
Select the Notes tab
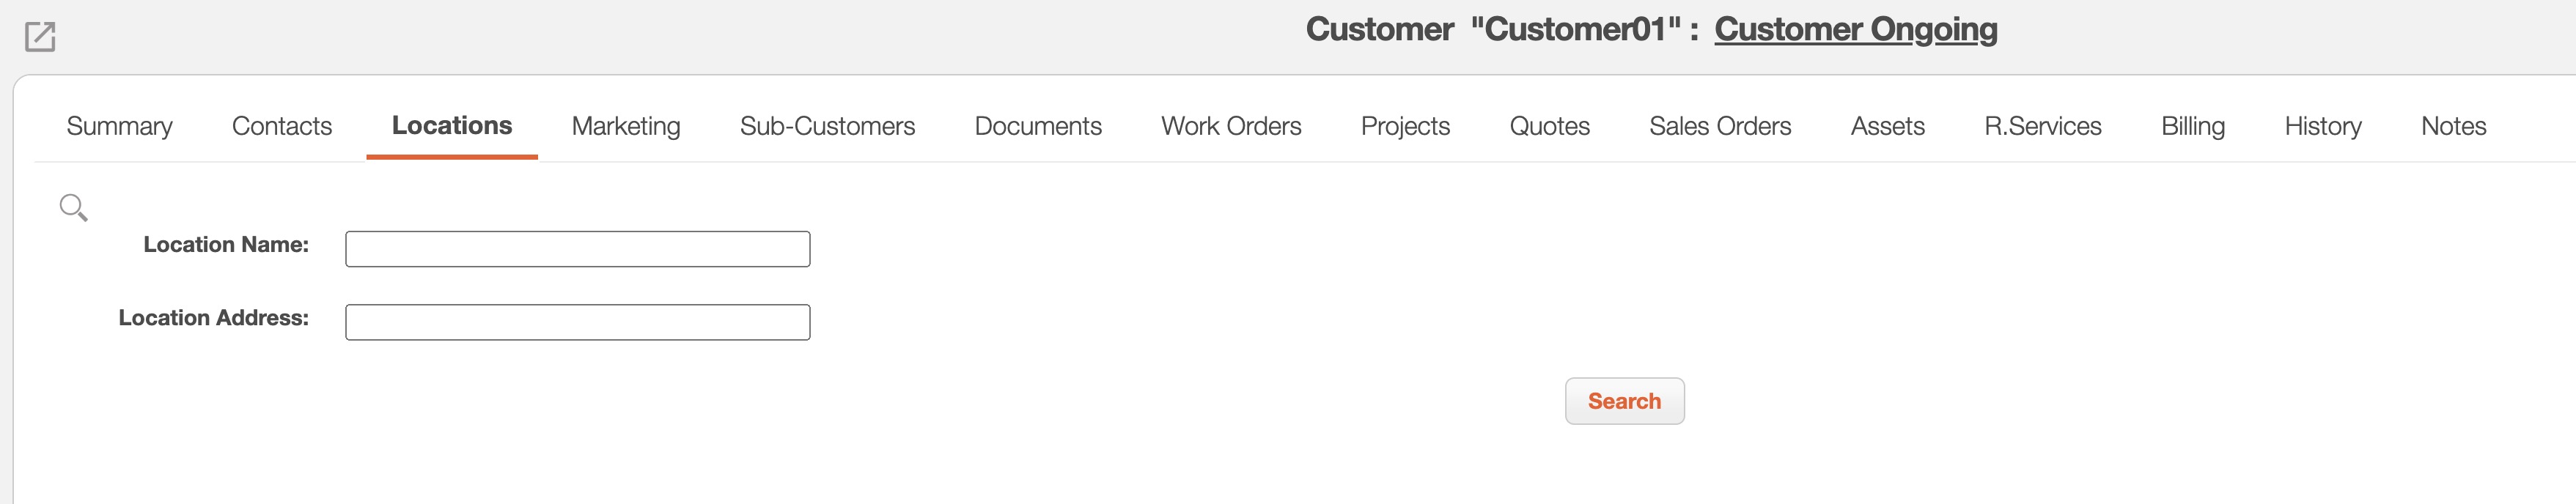[2453, 126]
